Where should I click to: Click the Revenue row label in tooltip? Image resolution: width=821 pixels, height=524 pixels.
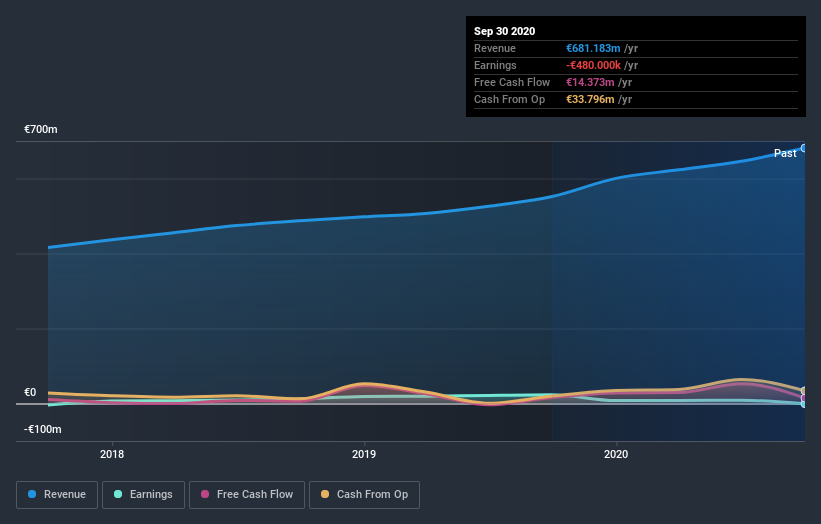click(495, 48)
